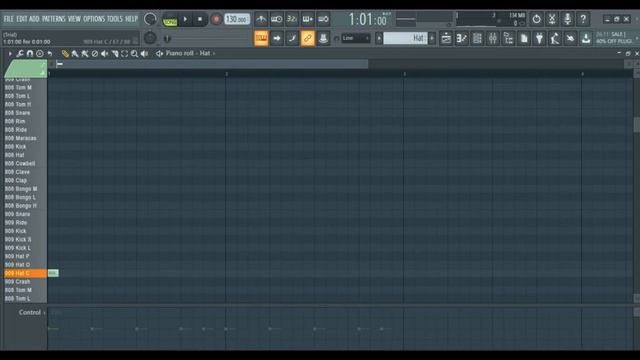Toggle typing keyboard to piano icon
Screen dimensions: 640x360
261,38
